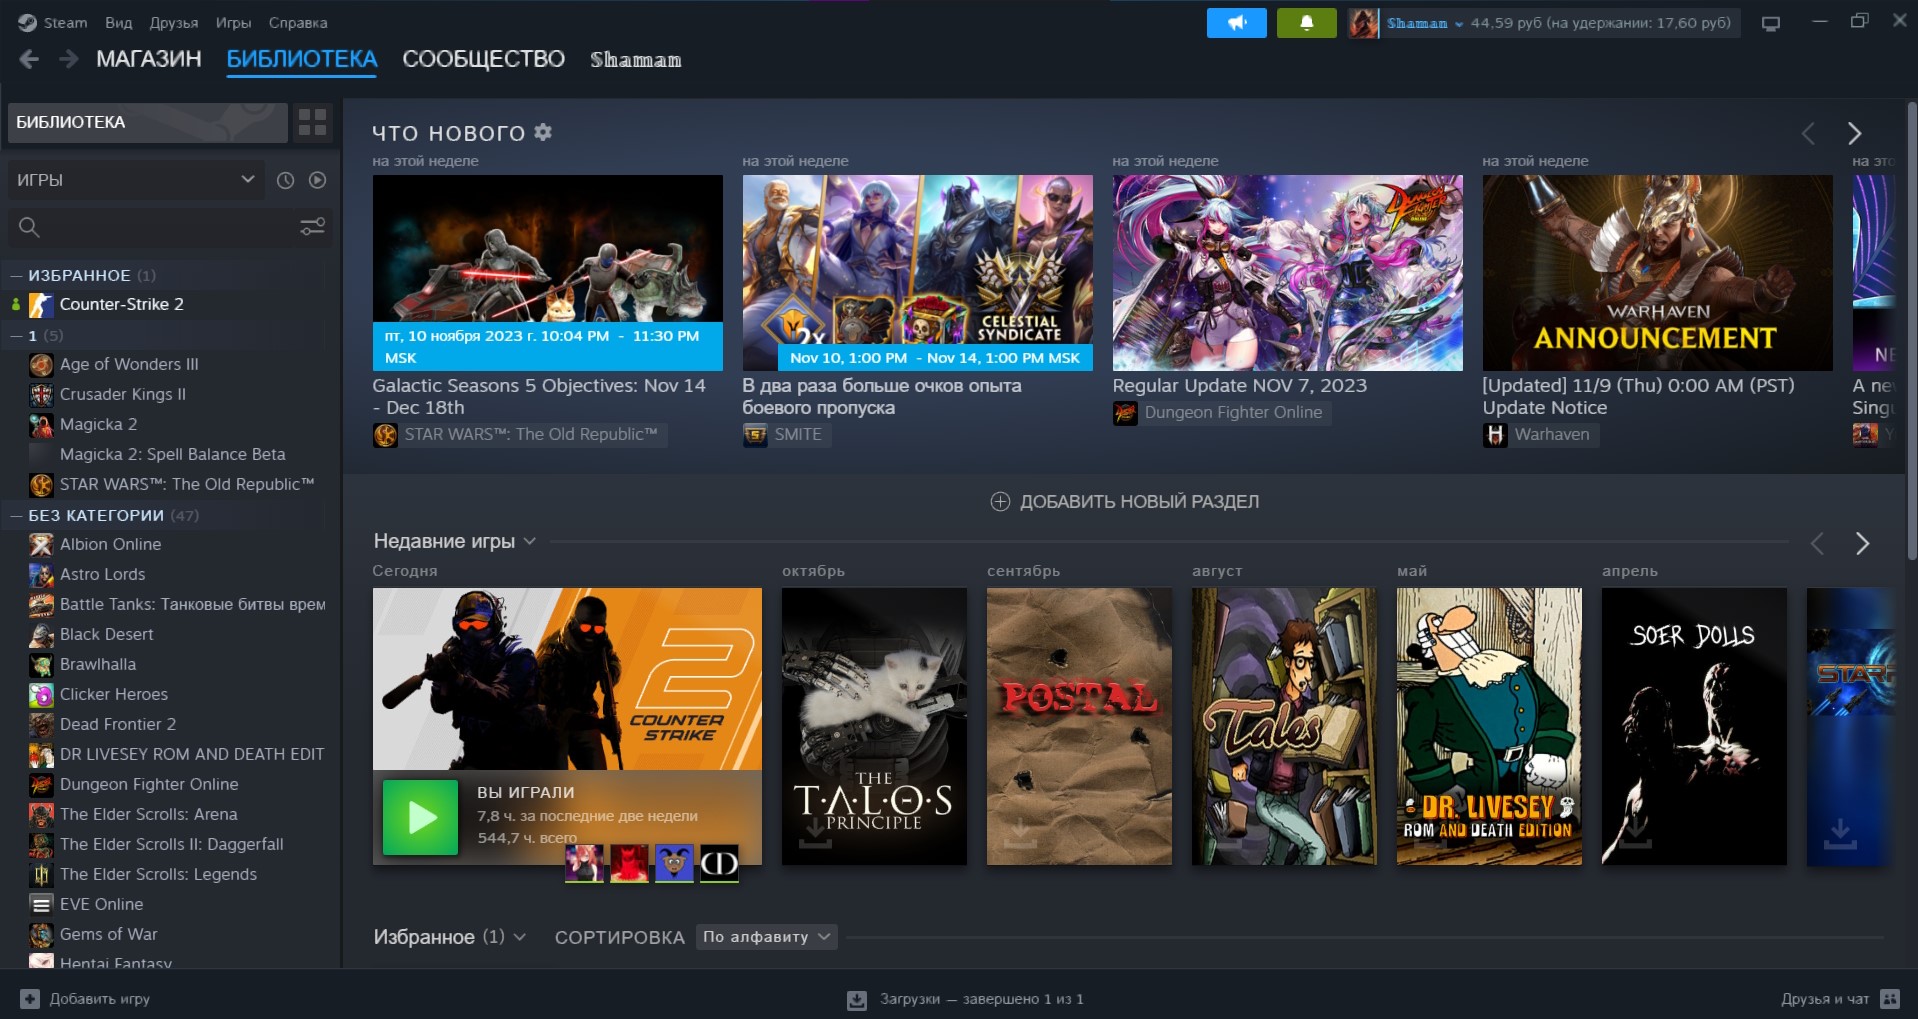The image size is (1918, 1019).
Task: Open friends list grid icon
Action: [x=1889, y=998]
